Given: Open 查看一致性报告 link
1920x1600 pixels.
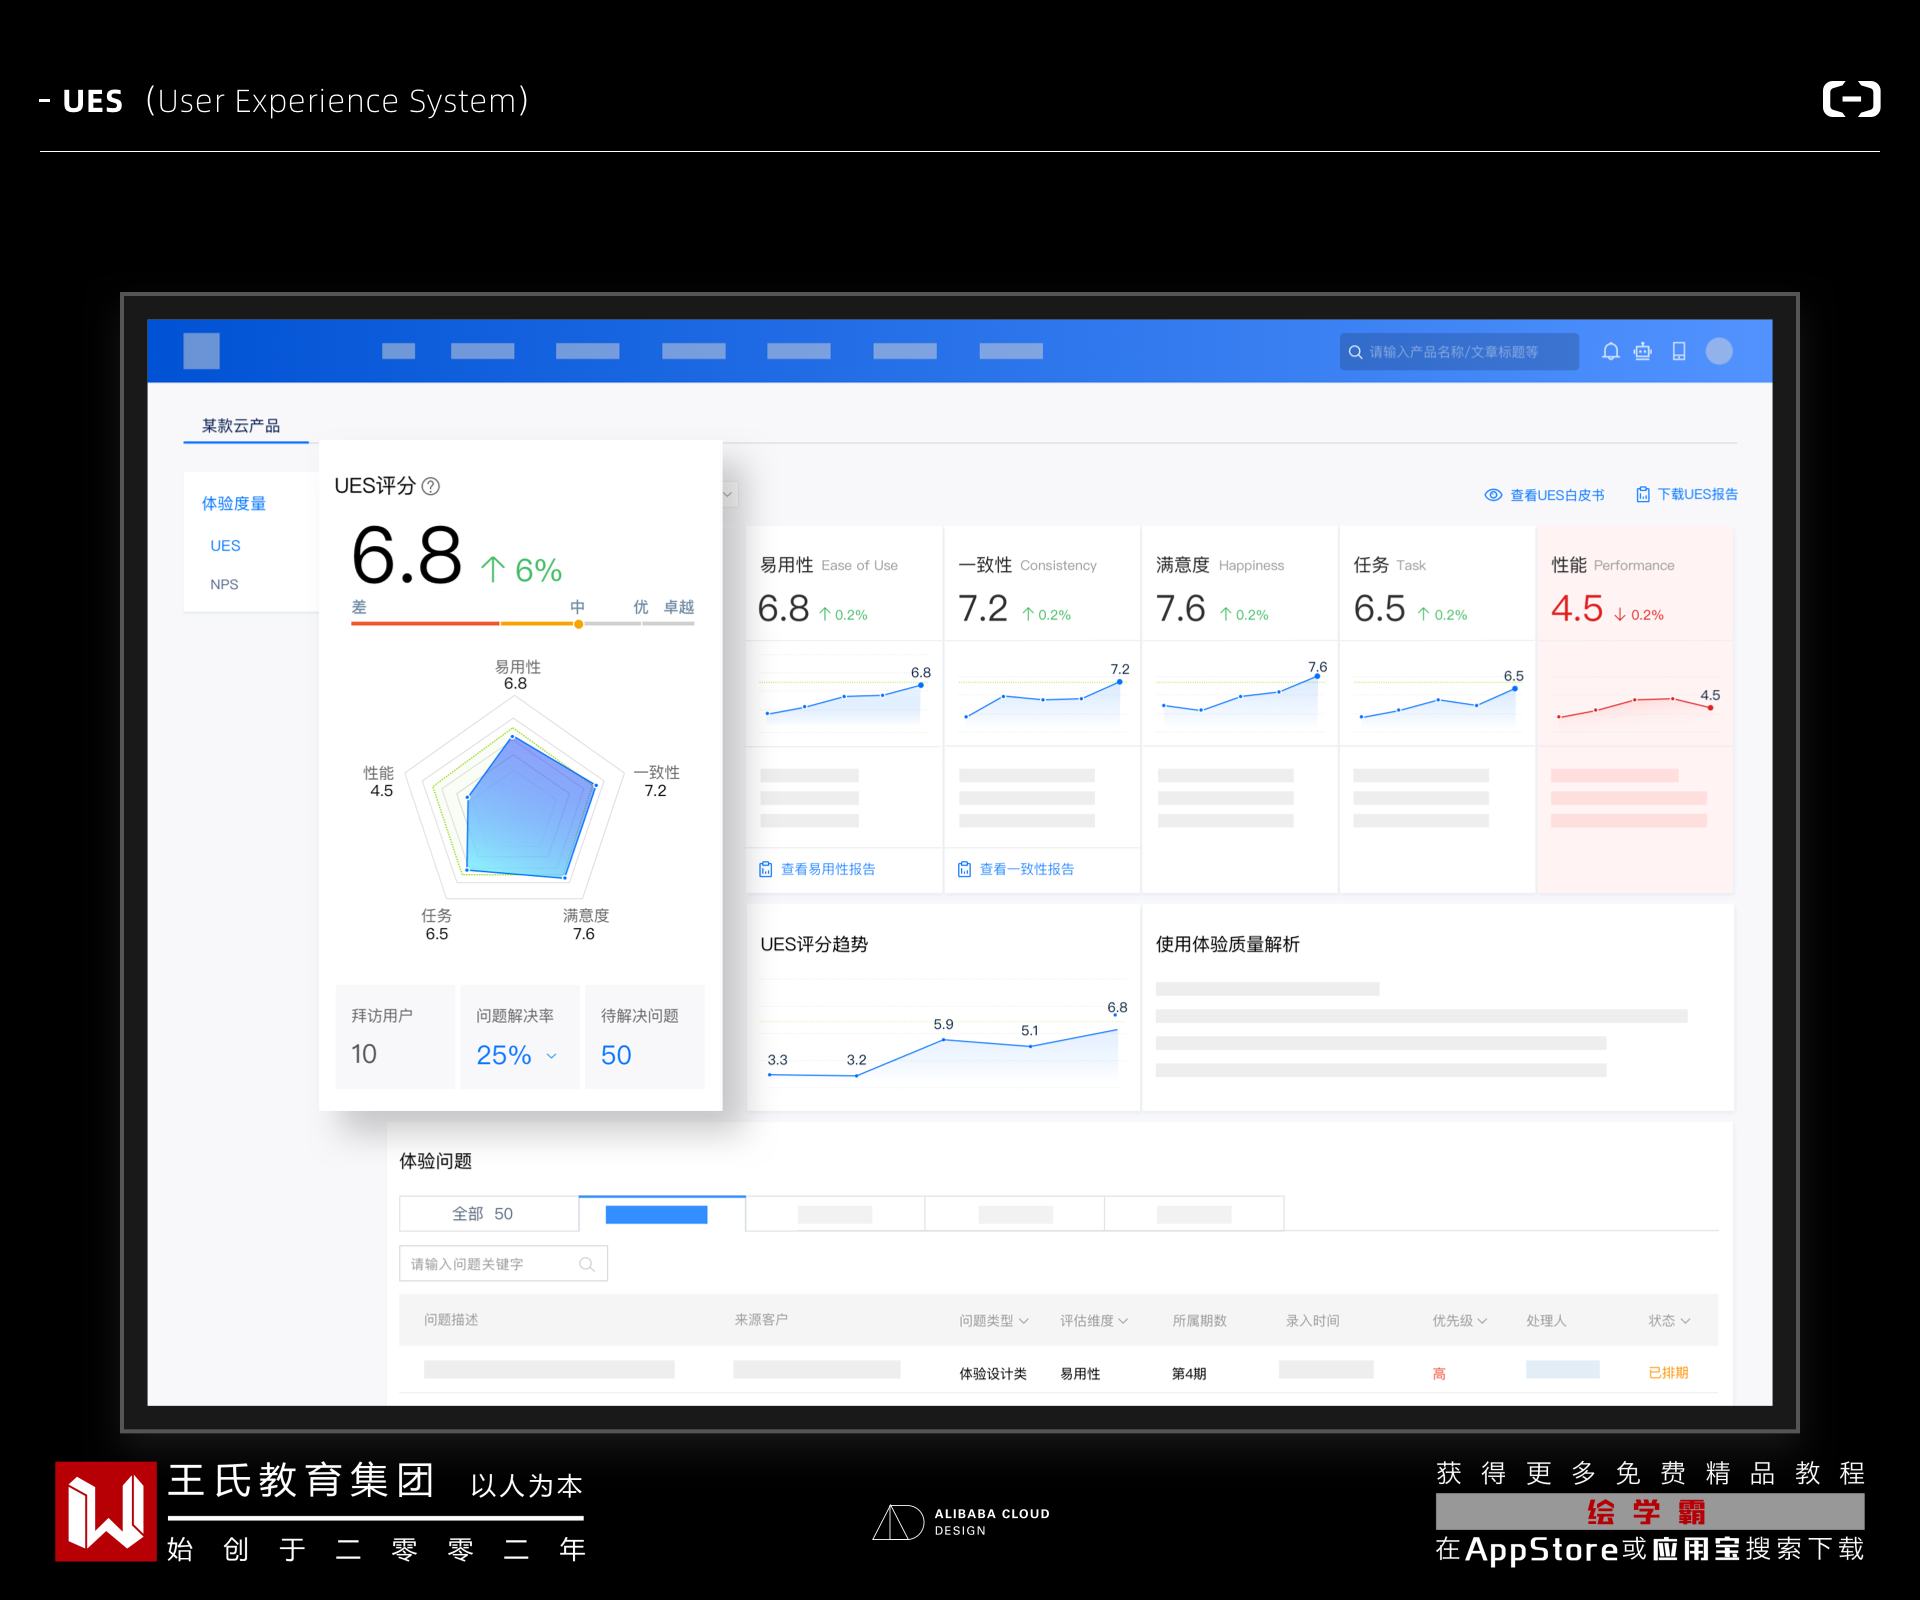Looking at the screenshot, I should (x=1026, y=869).
